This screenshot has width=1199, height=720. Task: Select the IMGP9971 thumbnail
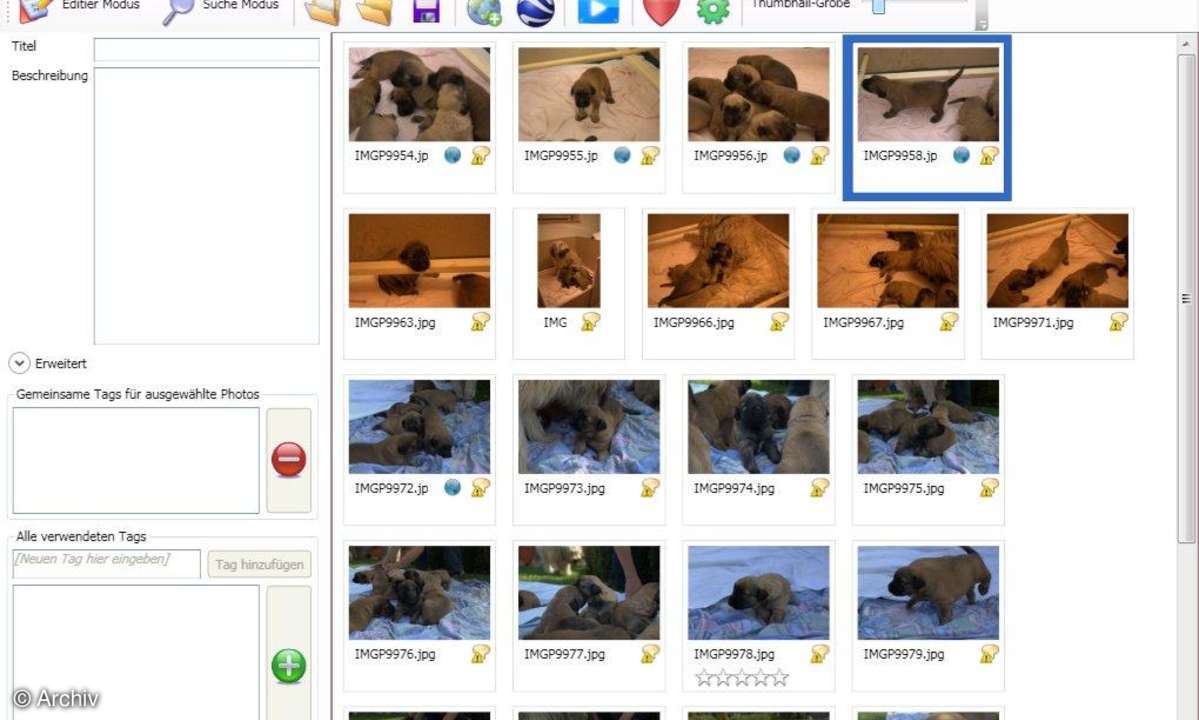pyautogui.click(x=1058, y=261)
